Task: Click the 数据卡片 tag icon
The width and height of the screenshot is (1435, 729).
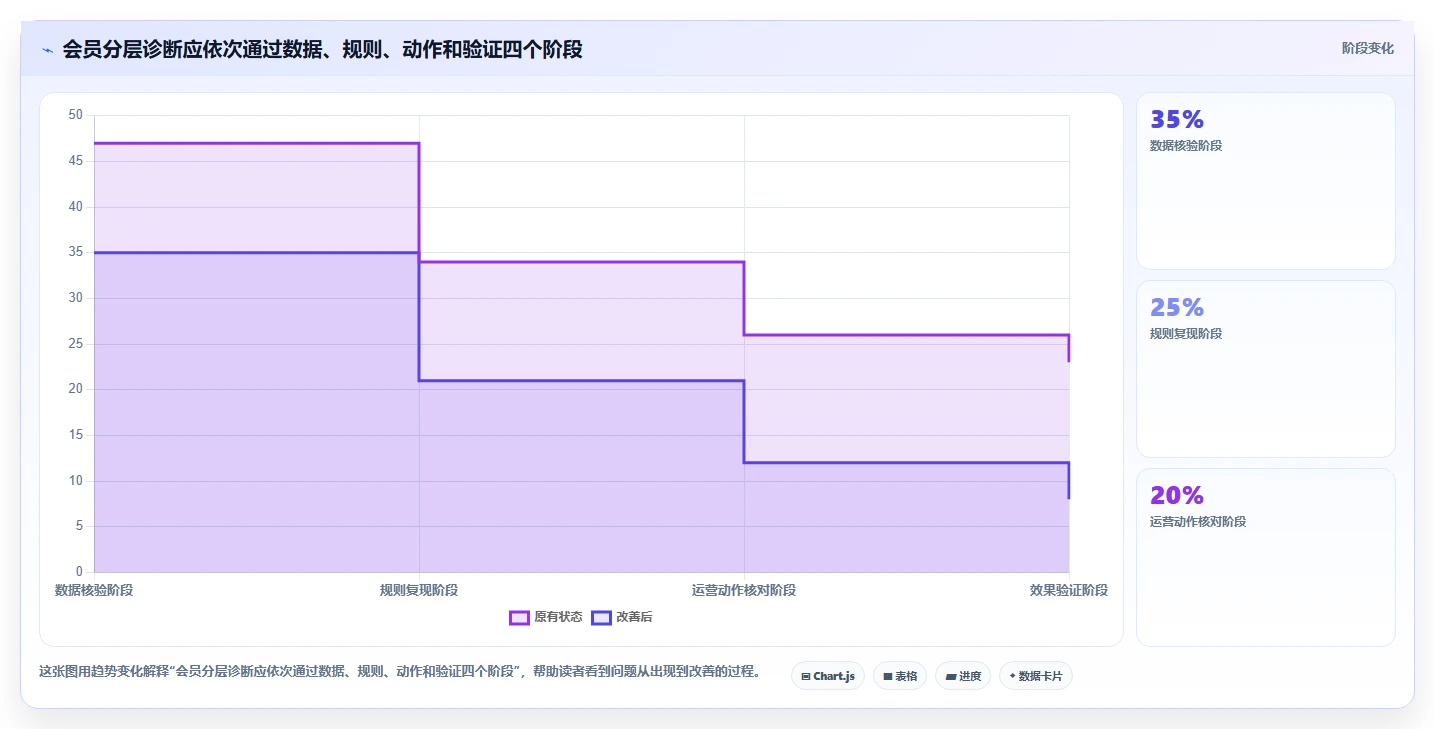Action: click(x=1012, y=677)
